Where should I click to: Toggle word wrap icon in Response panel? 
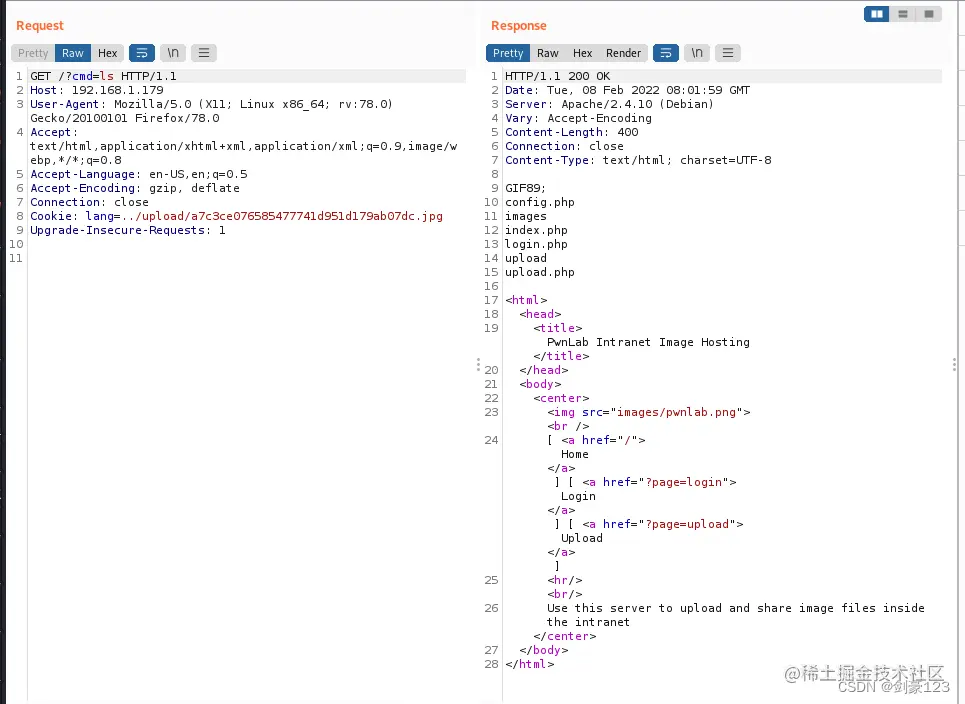tap(666, 53)
